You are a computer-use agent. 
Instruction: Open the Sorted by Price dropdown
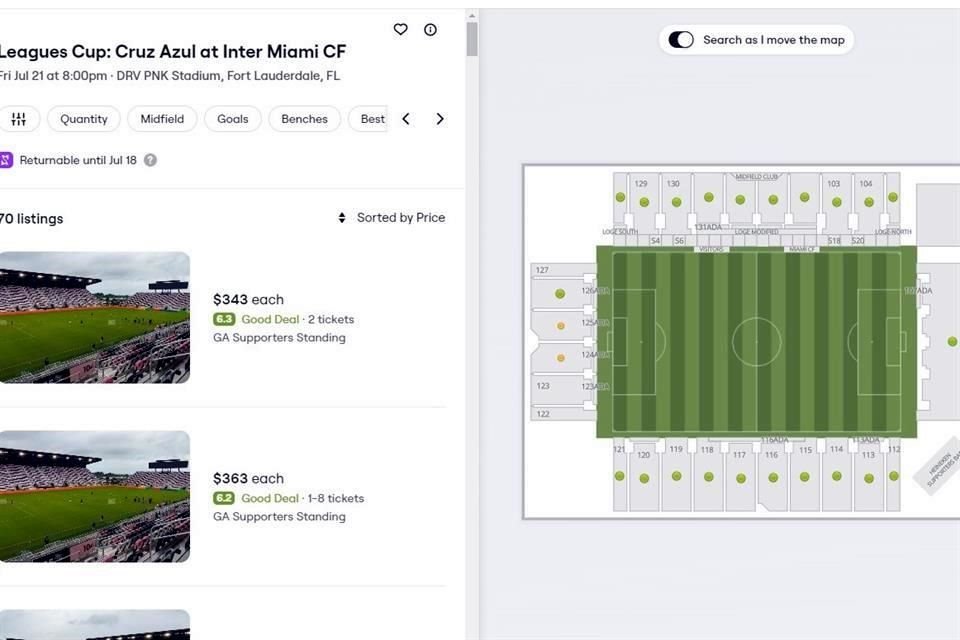click(392, 217)
